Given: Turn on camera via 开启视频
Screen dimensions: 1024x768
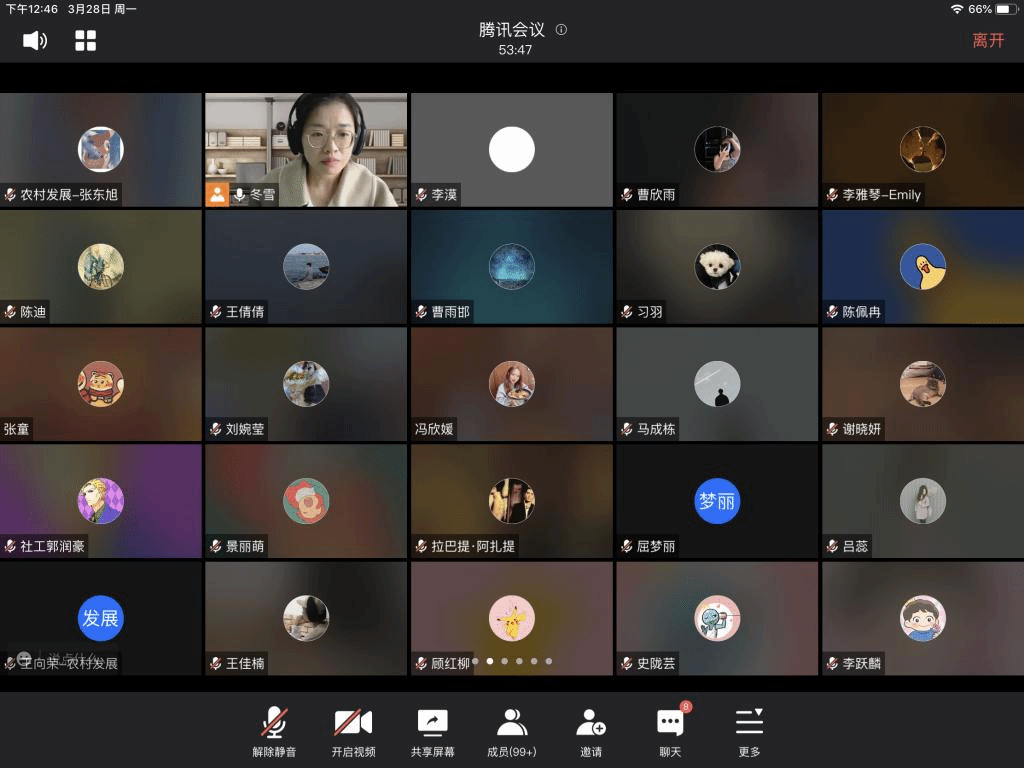Looking at the screenshot, I should 353,731.
